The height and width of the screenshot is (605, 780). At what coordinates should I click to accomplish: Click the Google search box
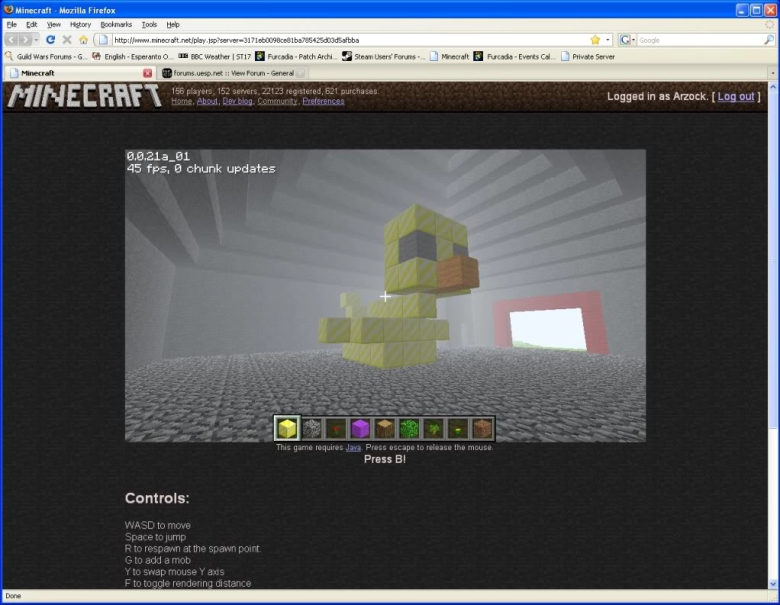[x=699, y=40]
